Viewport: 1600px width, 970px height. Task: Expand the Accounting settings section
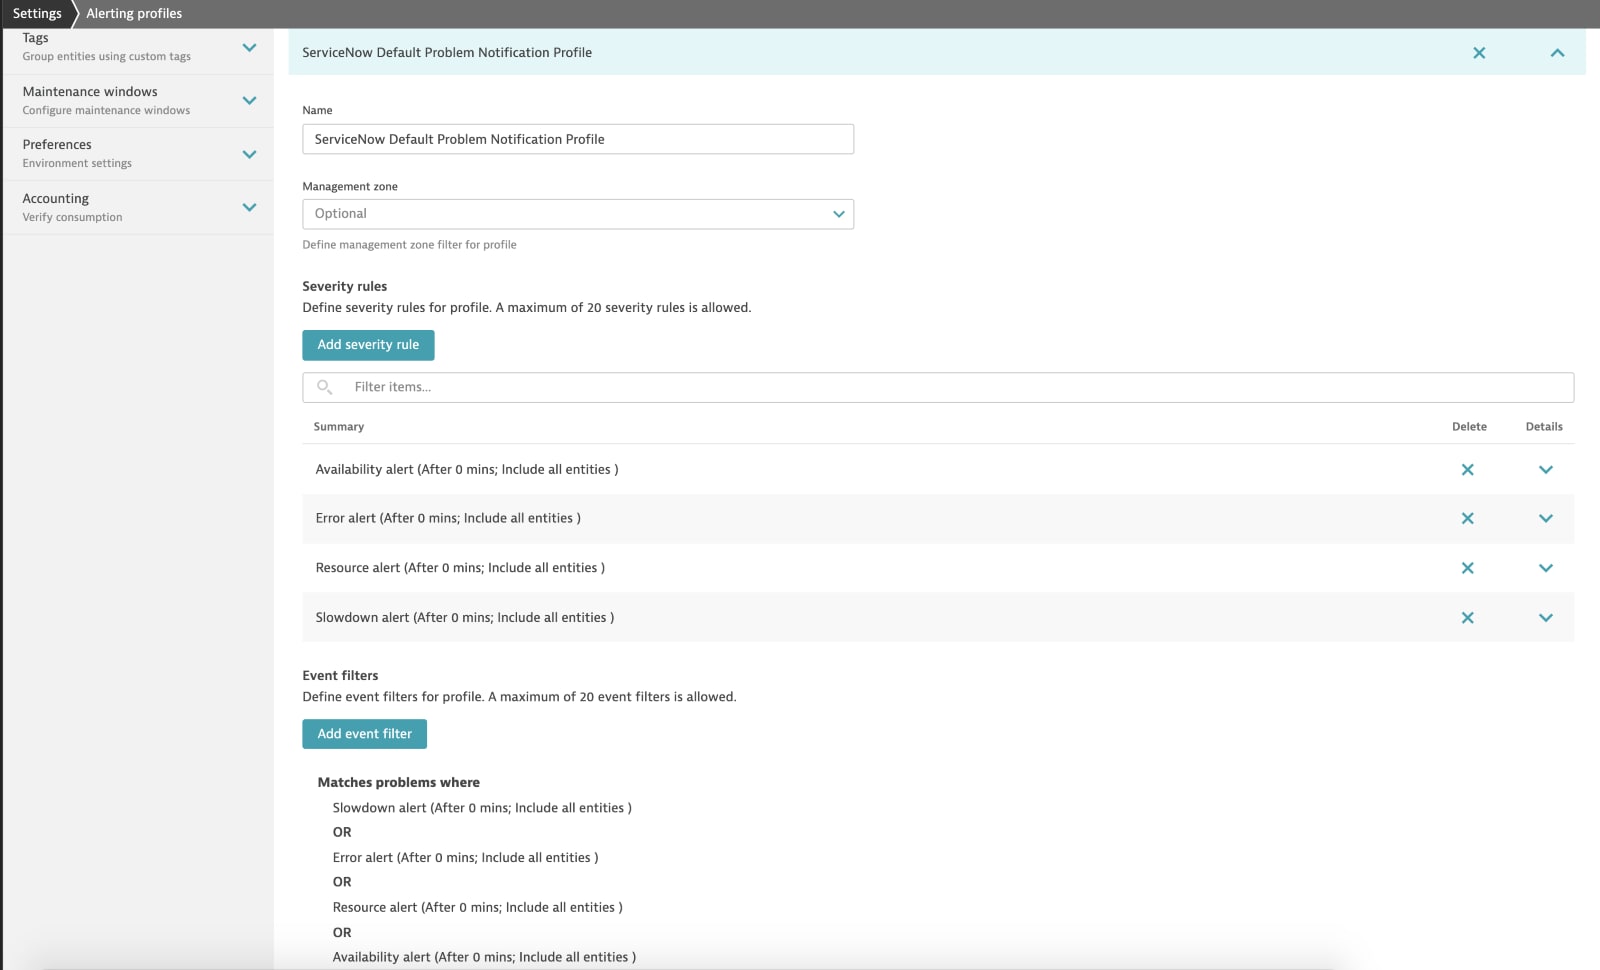[249, 207]
